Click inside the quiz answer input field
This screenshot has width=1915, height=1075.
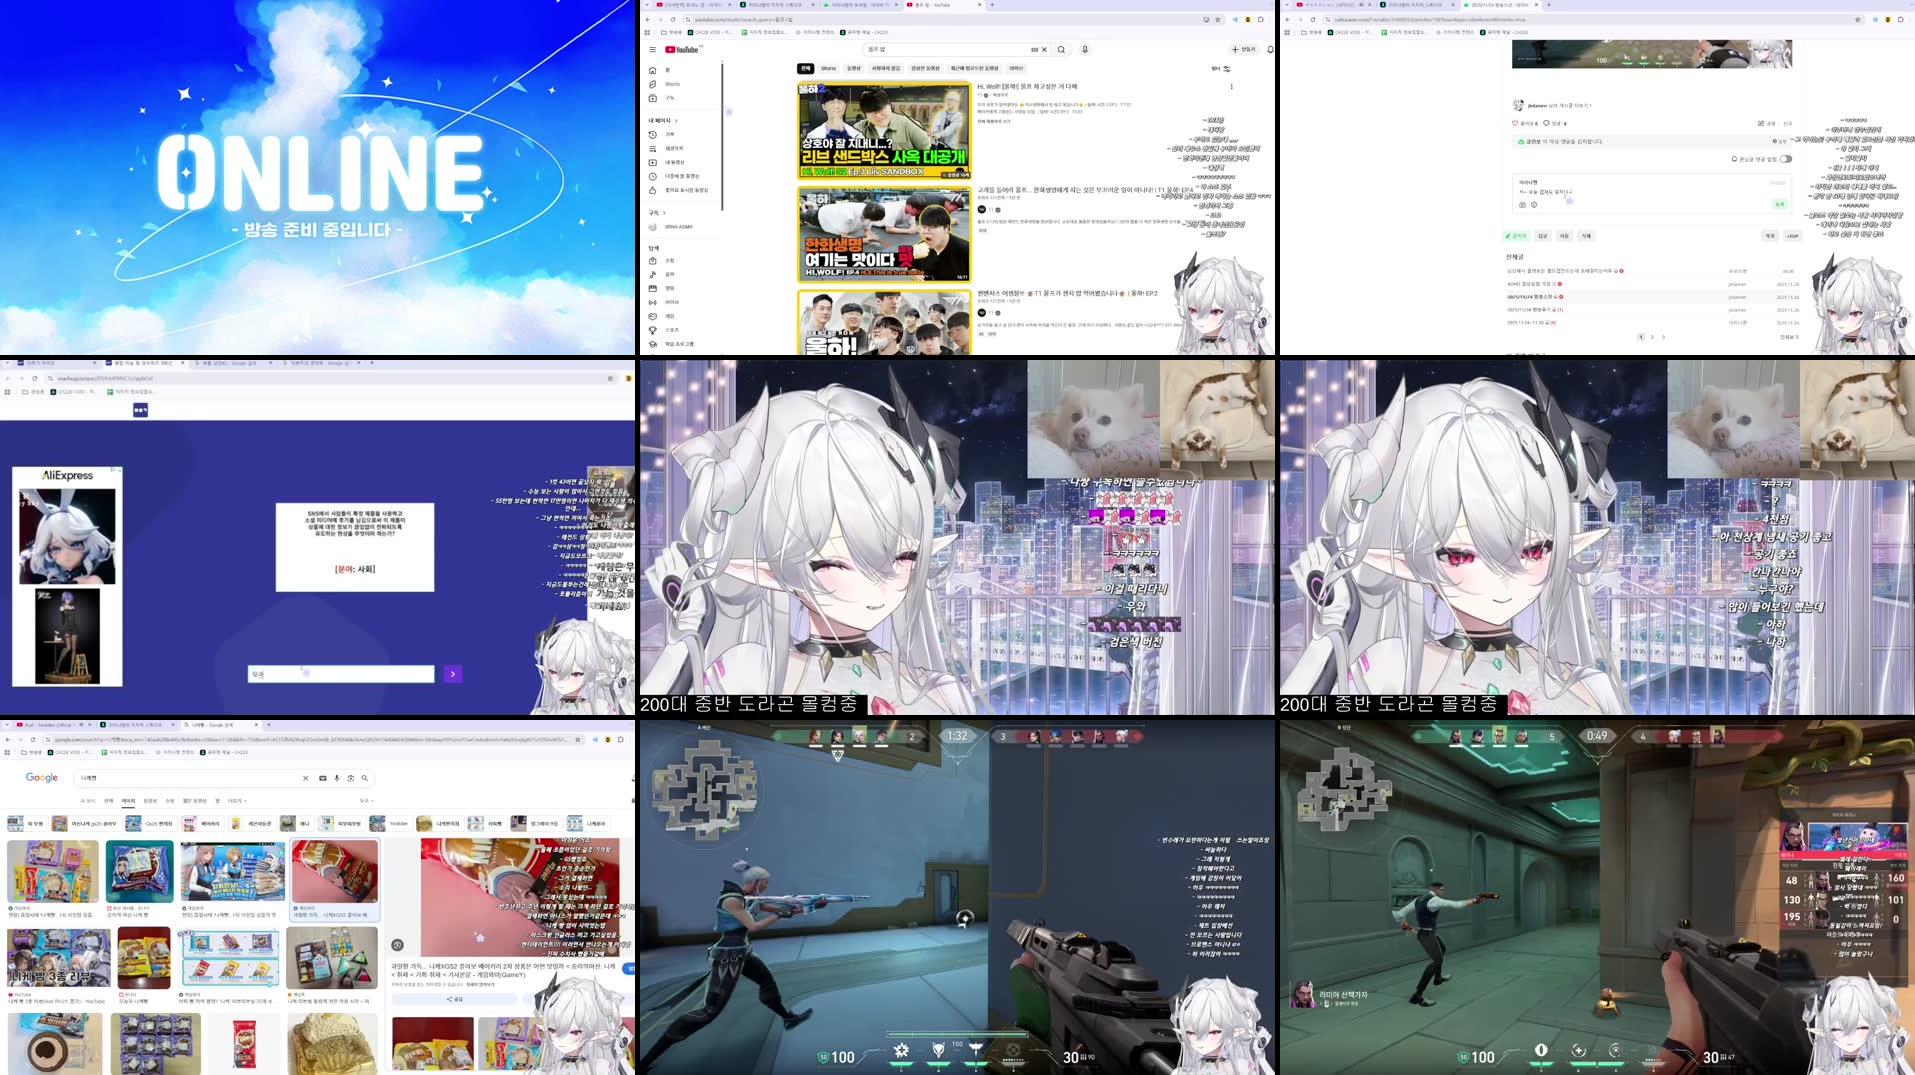(340, 674)
